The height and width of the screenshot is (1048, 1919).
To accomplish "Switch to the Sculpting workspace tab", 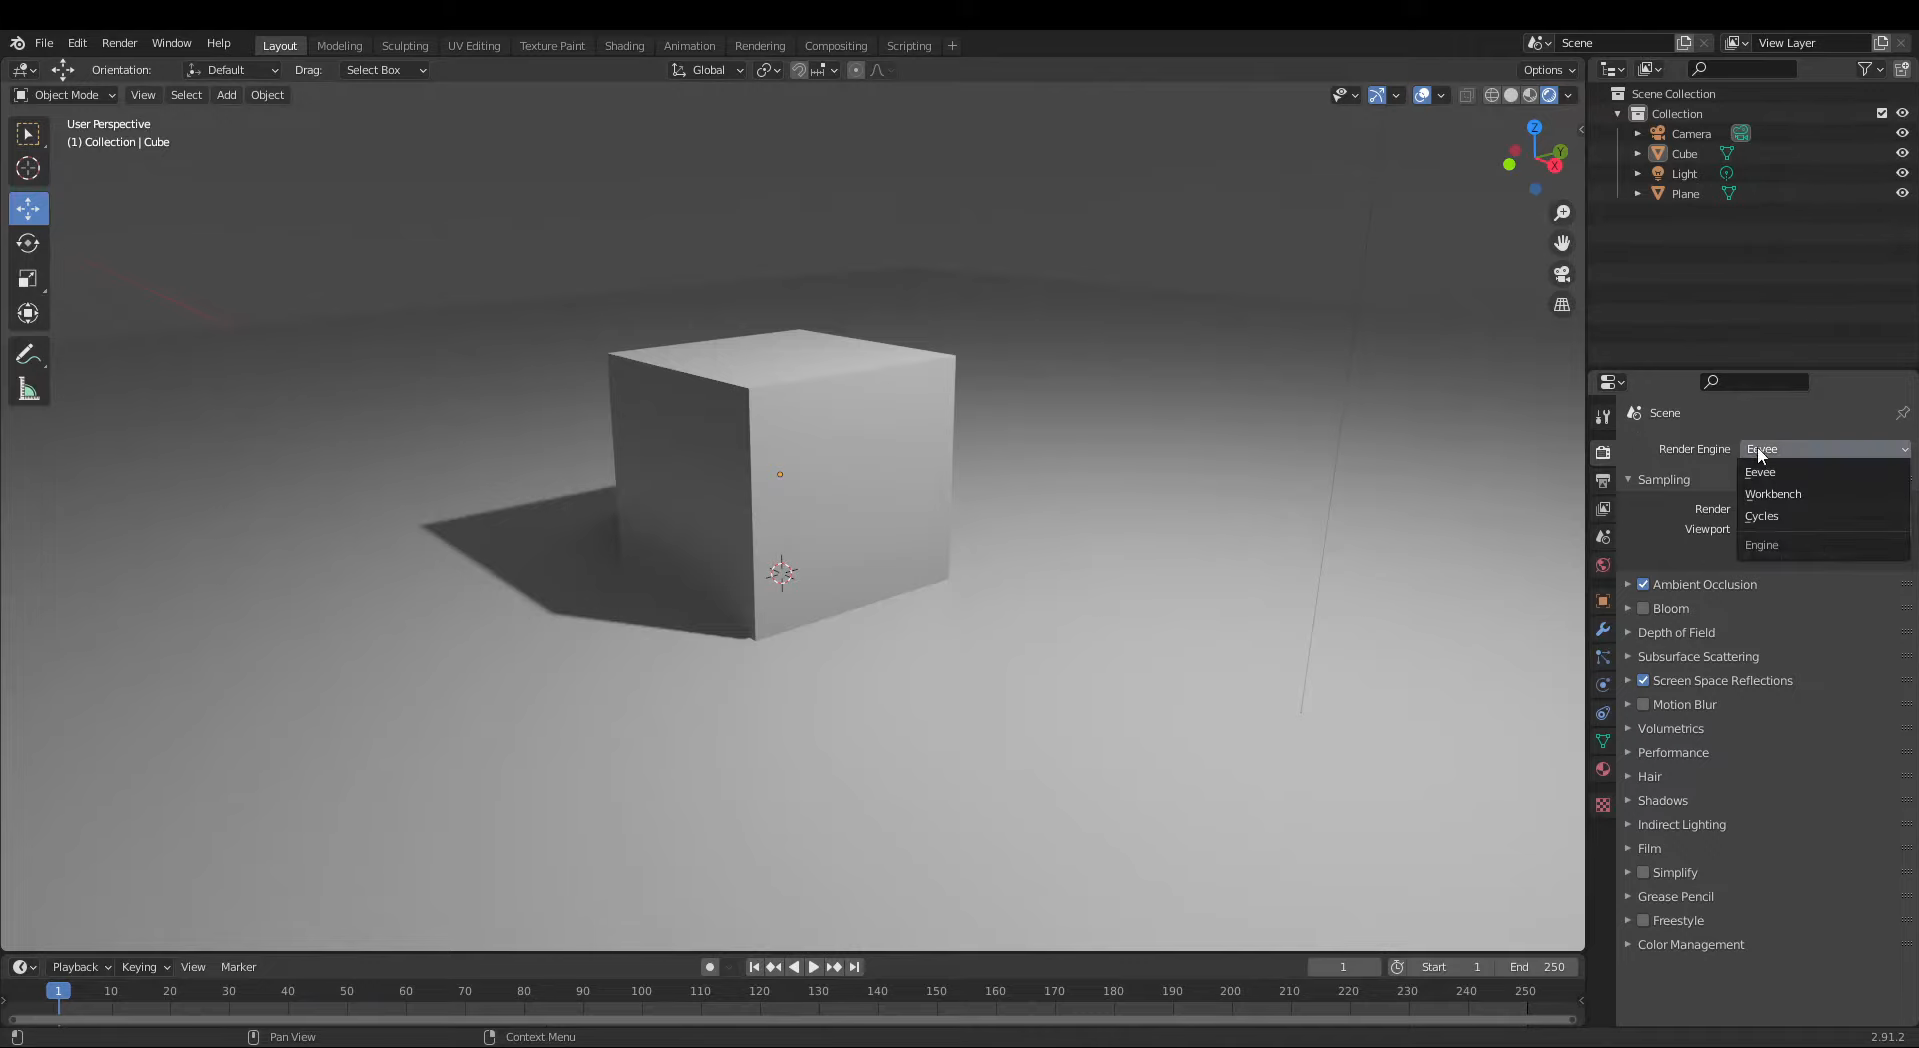I will (405, 46).
